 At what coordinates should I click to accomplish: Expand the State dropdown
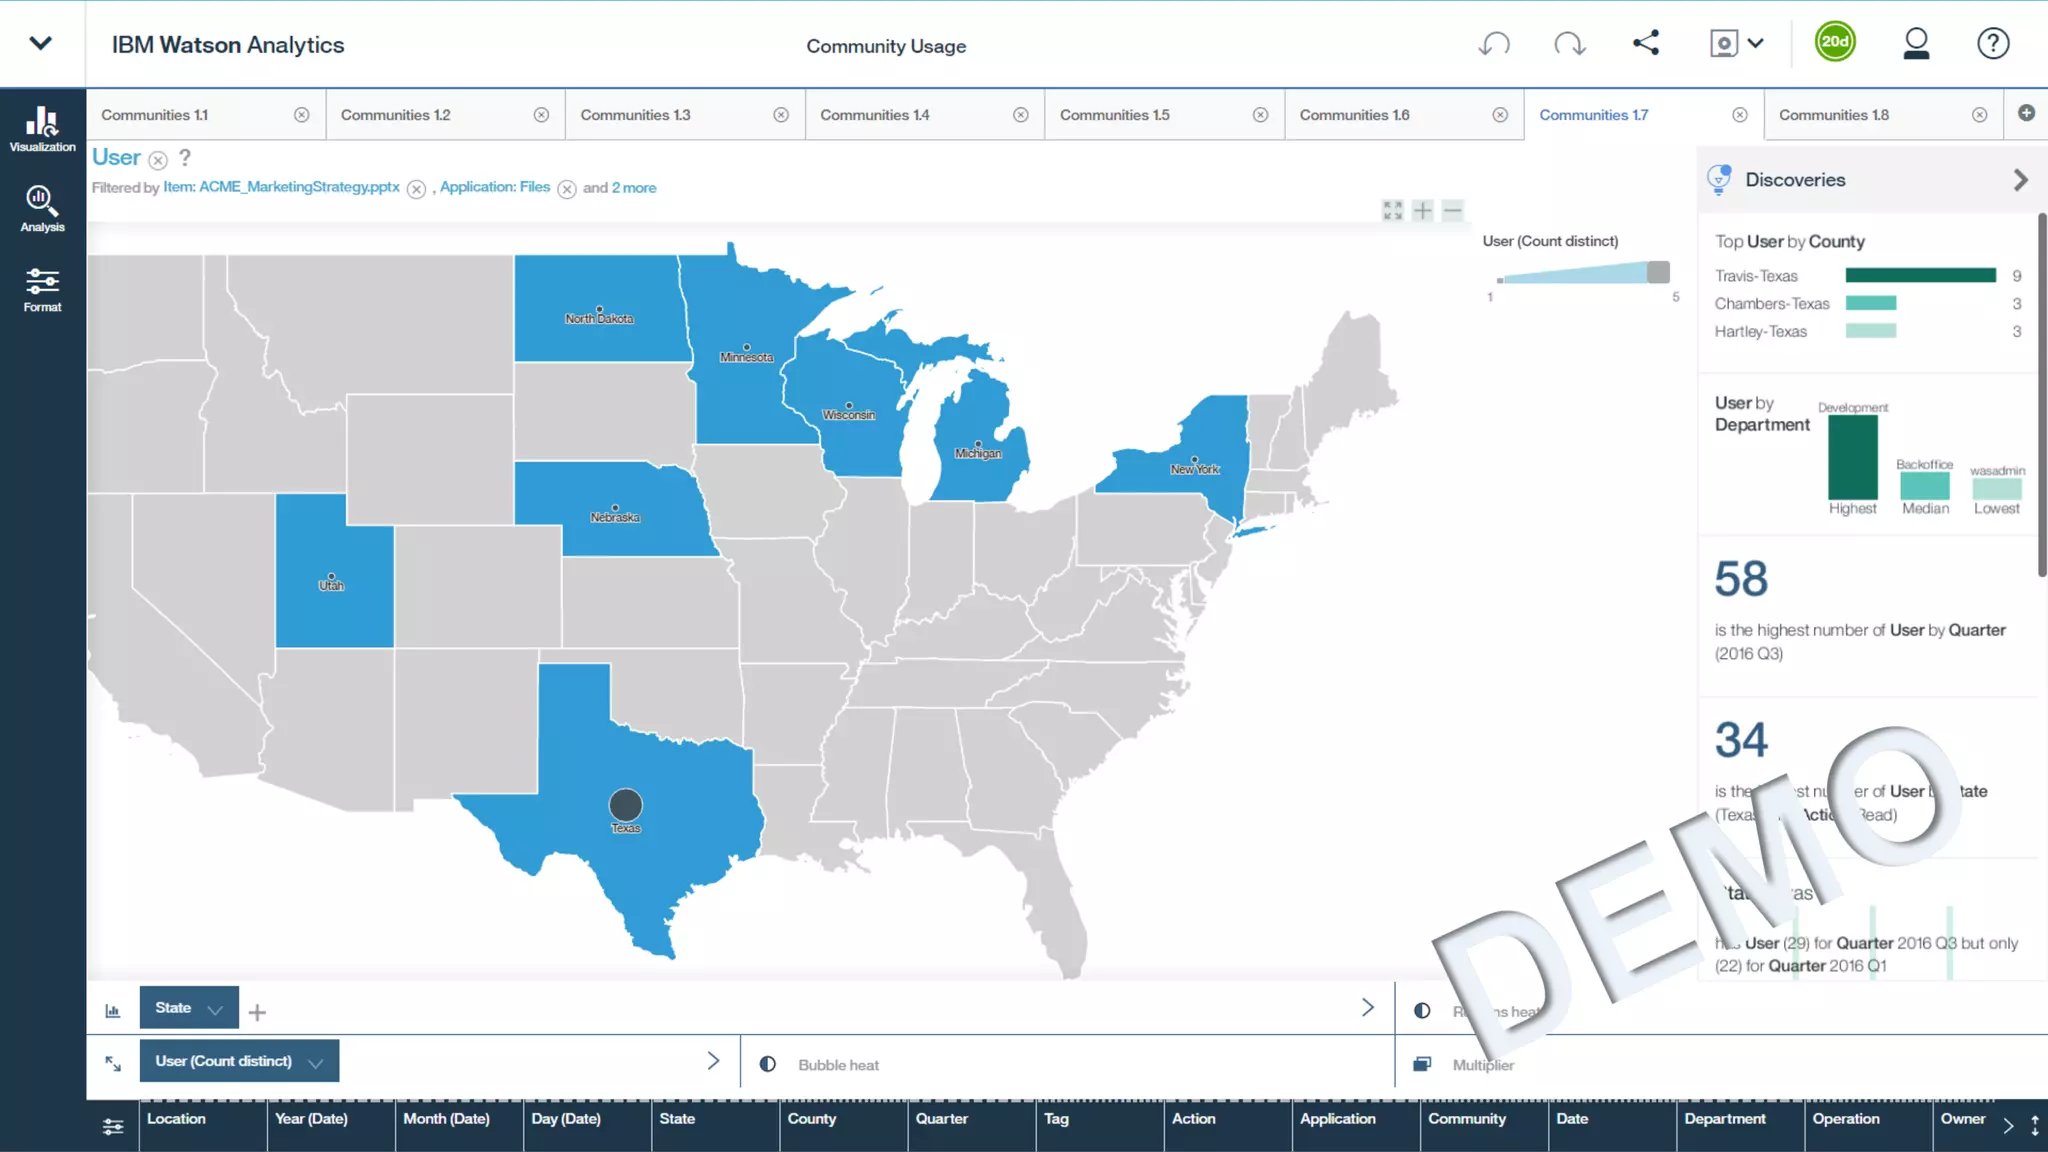(x=214, y=1010)
